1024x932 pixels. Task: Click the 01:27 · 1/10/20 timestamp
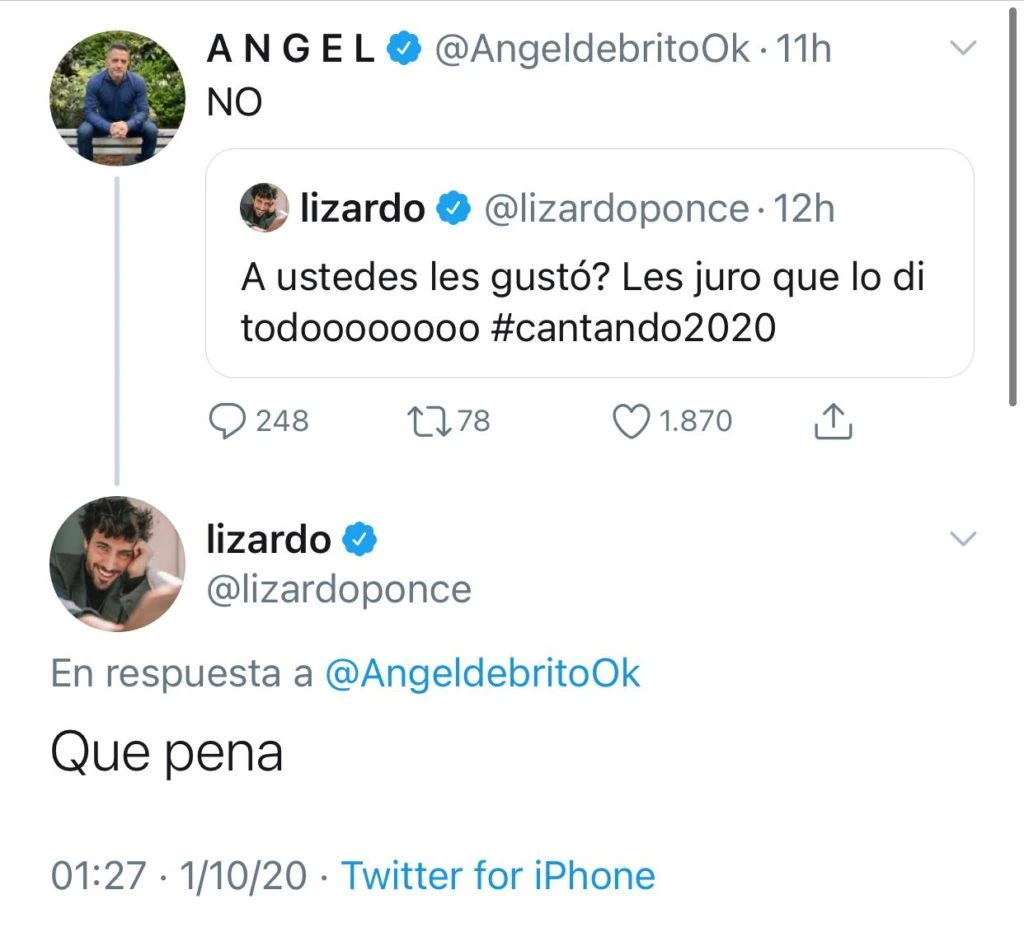(x=179, y=876)
